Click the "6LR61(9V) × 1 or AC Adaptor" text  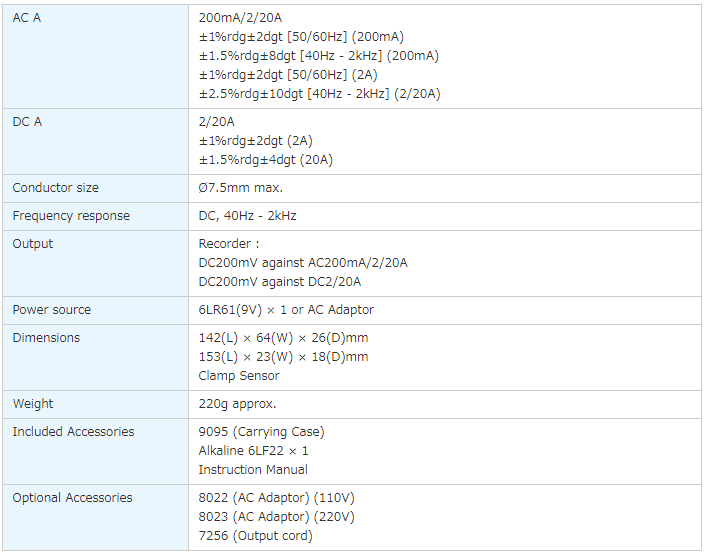[x=286, y=310]
